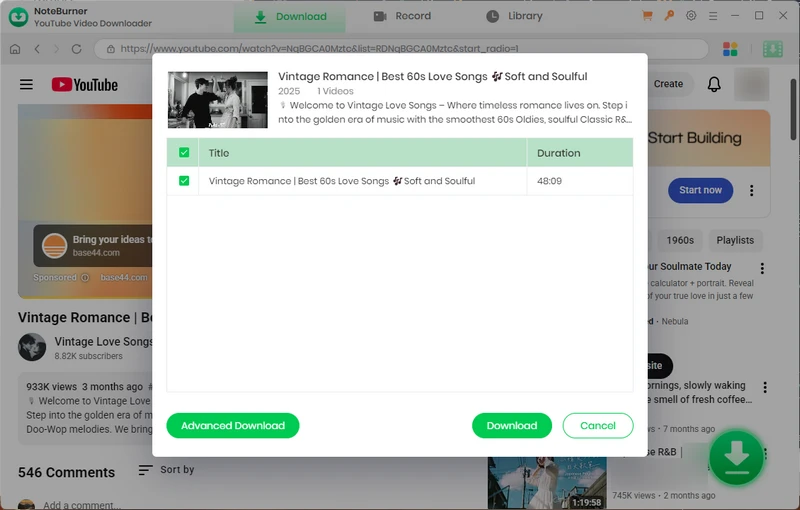Viewport: 800px width, 510px height.
Task: Click the Start now ad button
Action: click(x=700, y=190)
